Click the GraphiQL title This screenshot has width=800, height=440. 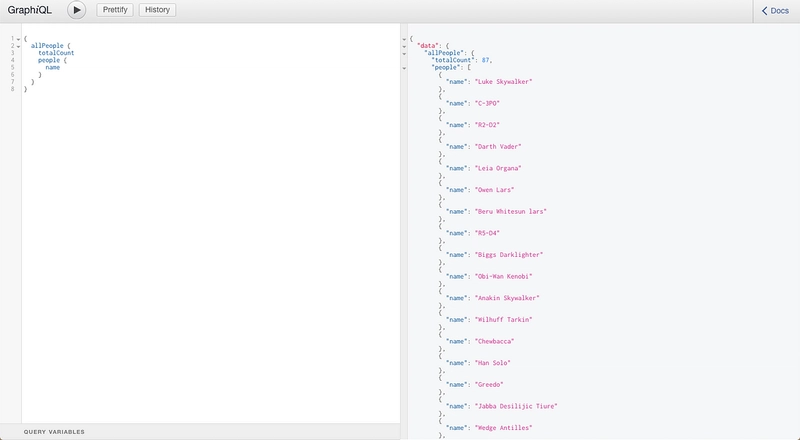30,10
